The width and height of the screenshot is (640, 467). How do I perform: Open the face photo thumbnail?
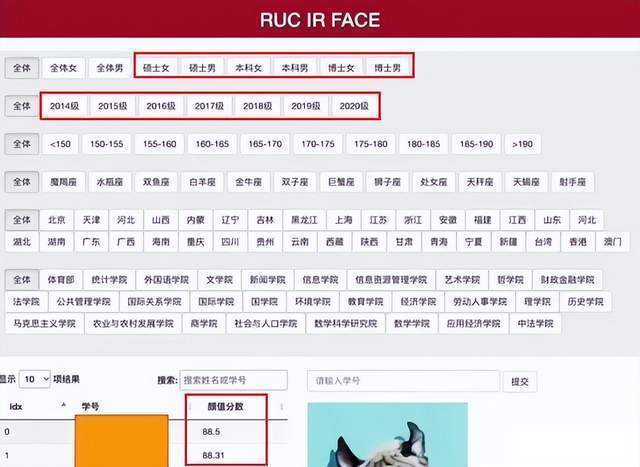coord(387,435)
